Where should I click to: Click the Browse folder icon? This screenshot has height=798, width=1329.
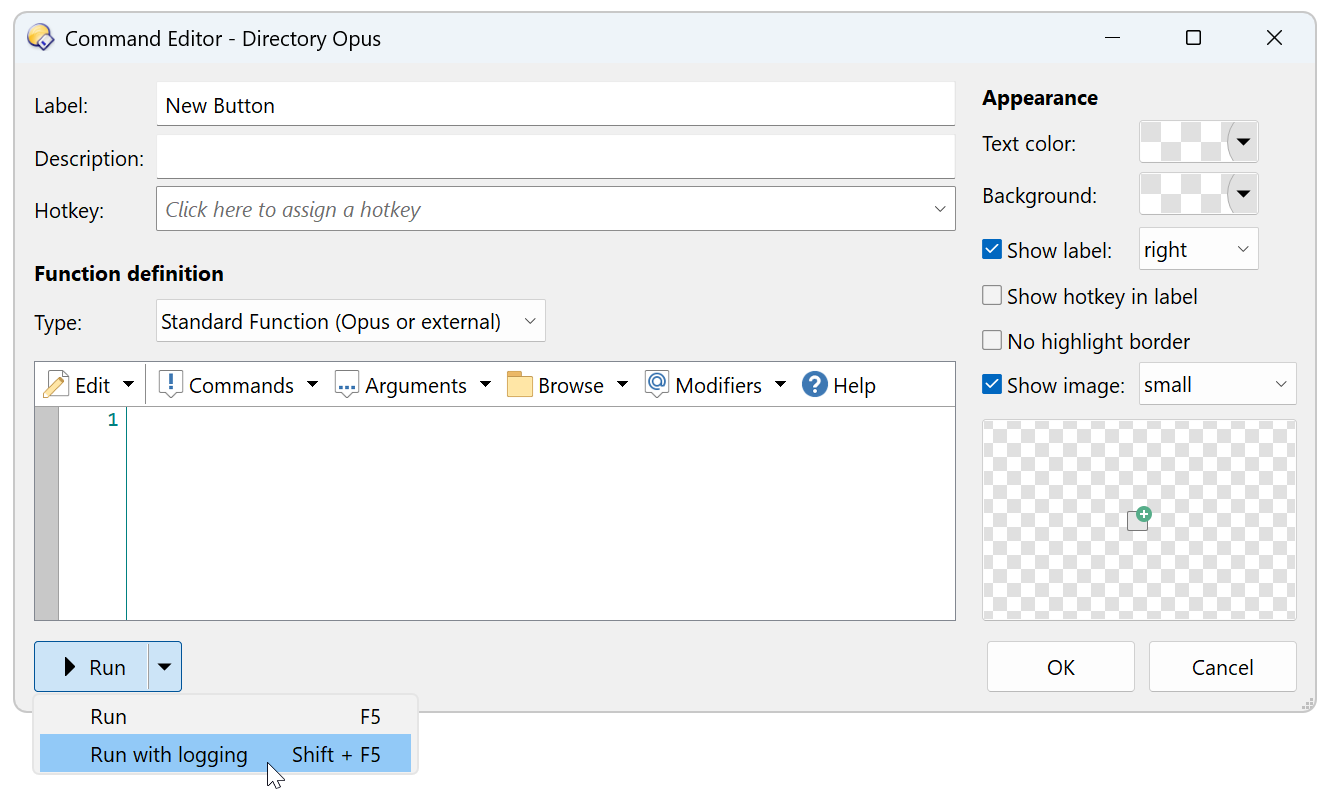click(x=519, y=385)
